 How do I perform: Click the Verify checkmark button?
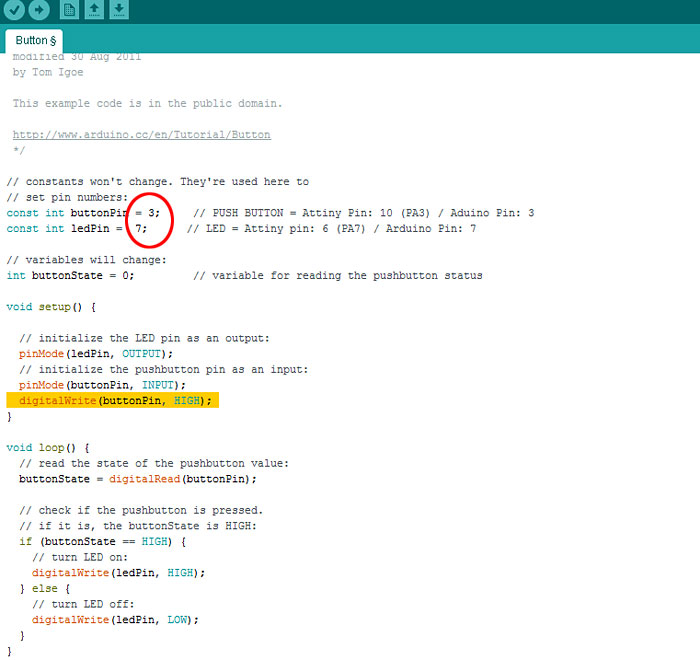click(x=14, y=9)
